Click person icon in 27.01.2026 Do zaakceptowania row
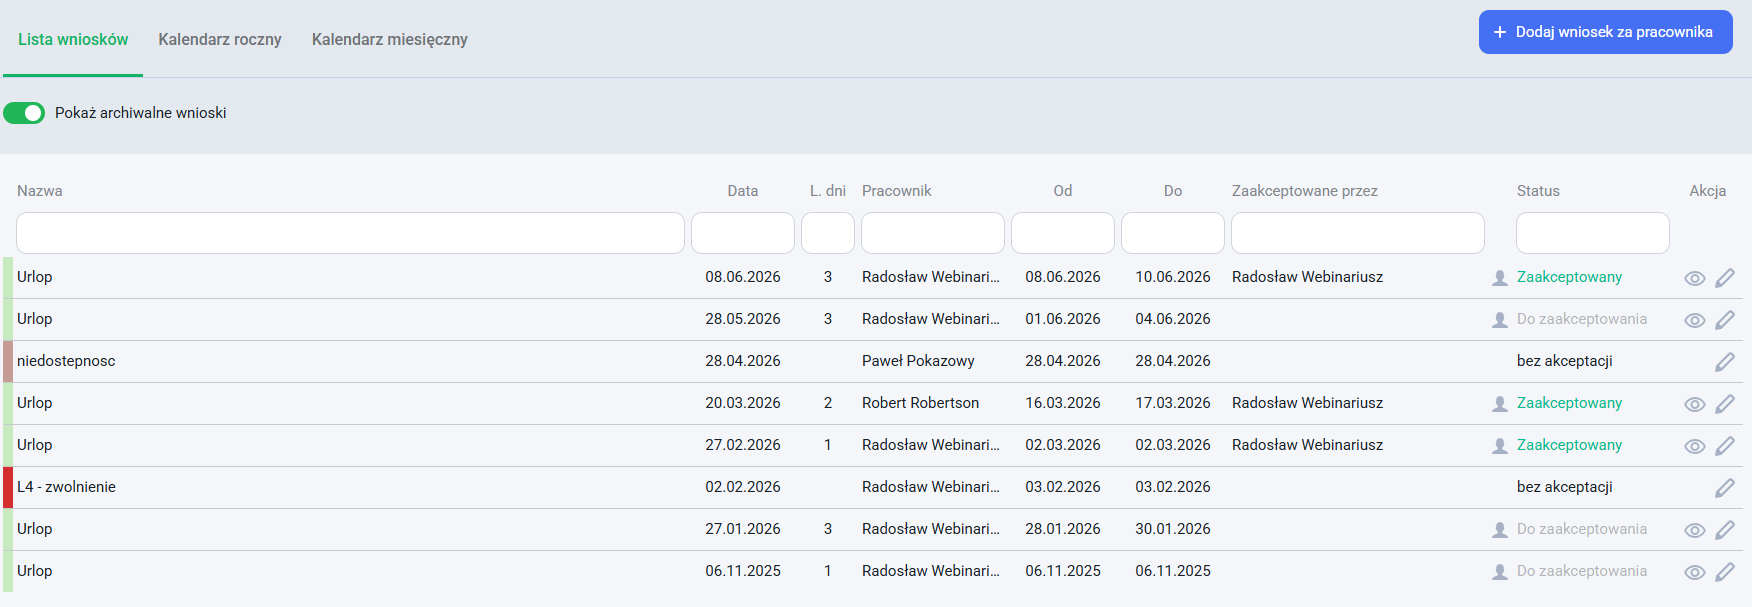 pyautogui.click(x=1500, y=530)
